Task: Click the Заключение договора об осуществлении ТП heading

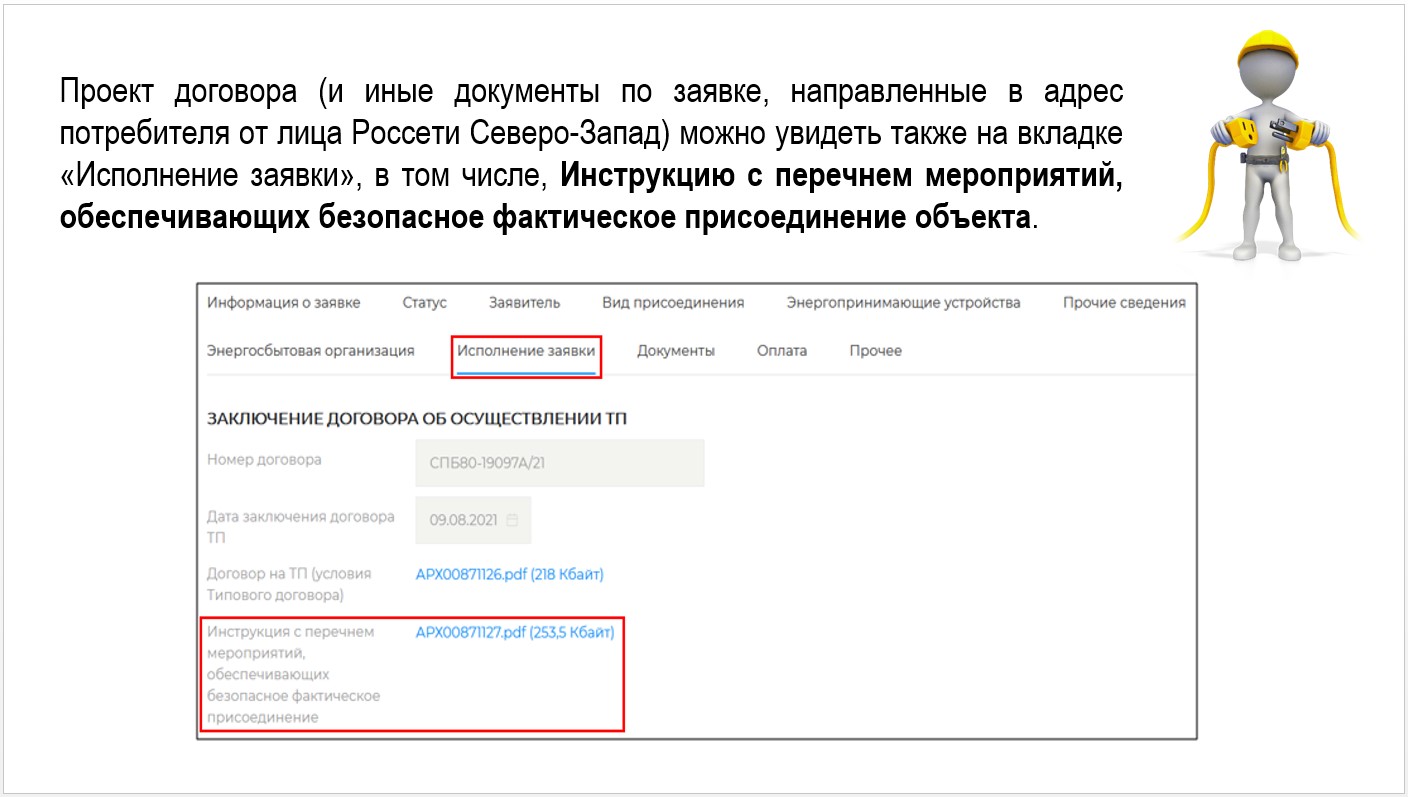Action: click(x=416, y=419)
